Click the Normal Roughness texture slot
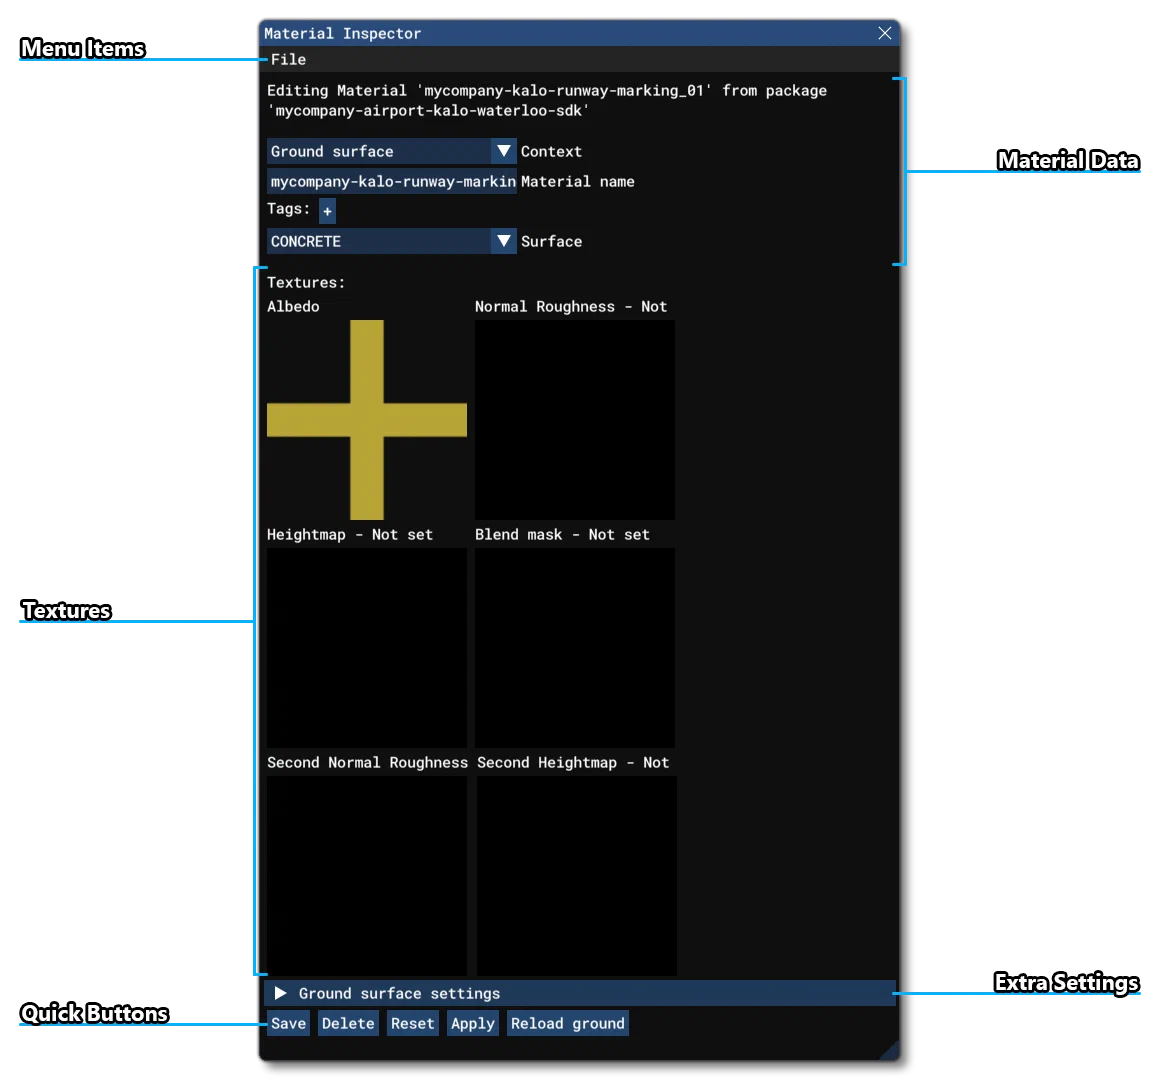1156x1086 pixels. [x=575, y=420]
